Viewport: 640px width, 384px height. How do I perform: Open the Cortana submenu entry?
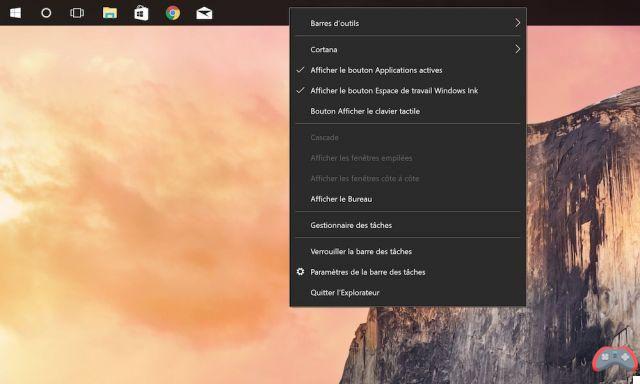coord(408,49)
